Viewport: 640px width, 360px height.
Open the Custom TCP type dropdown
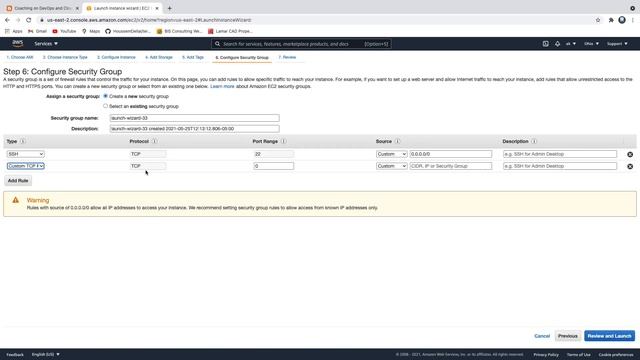coord(25,166)
